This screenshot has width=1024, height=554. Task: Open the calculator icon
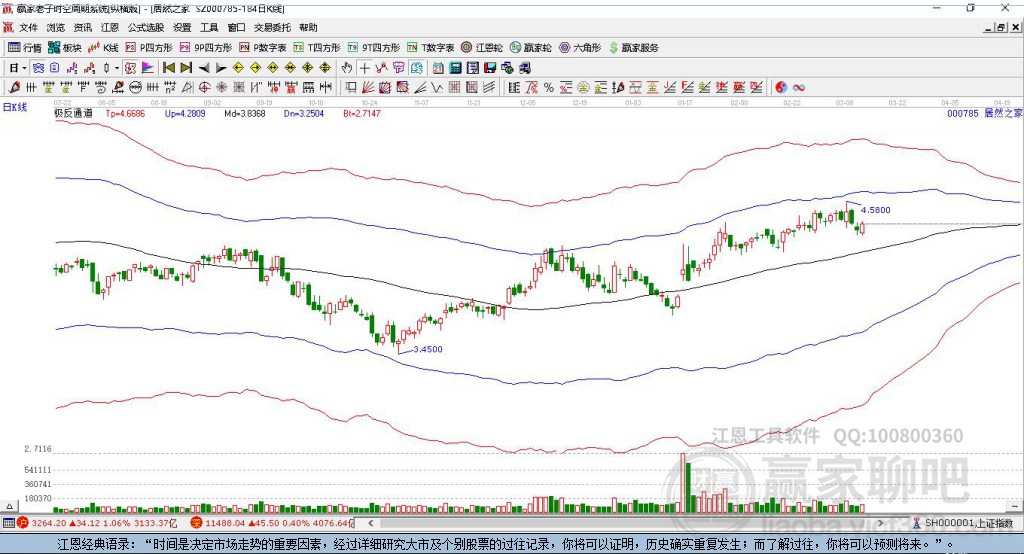point(456,68)
